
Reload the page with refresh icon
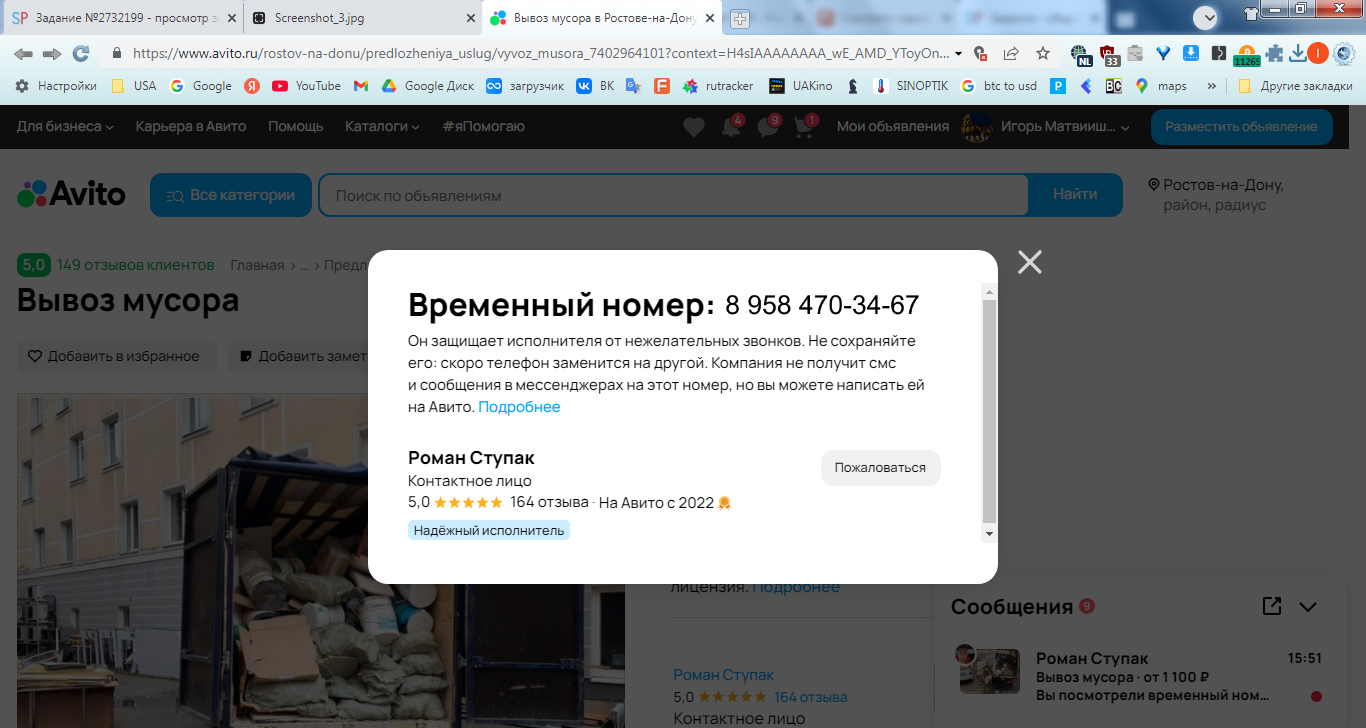tap(81, 53)
